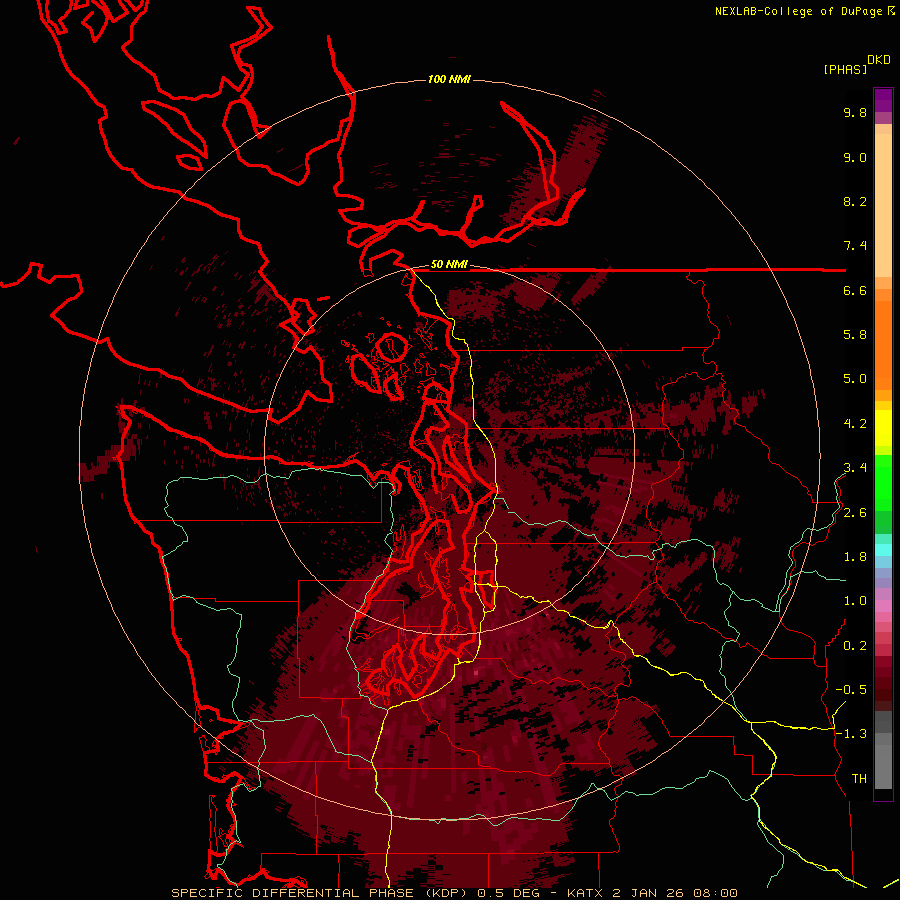Click the 6.6 value on the color scale
This screenshot has width=900, height=900.
tap(855, 291)
